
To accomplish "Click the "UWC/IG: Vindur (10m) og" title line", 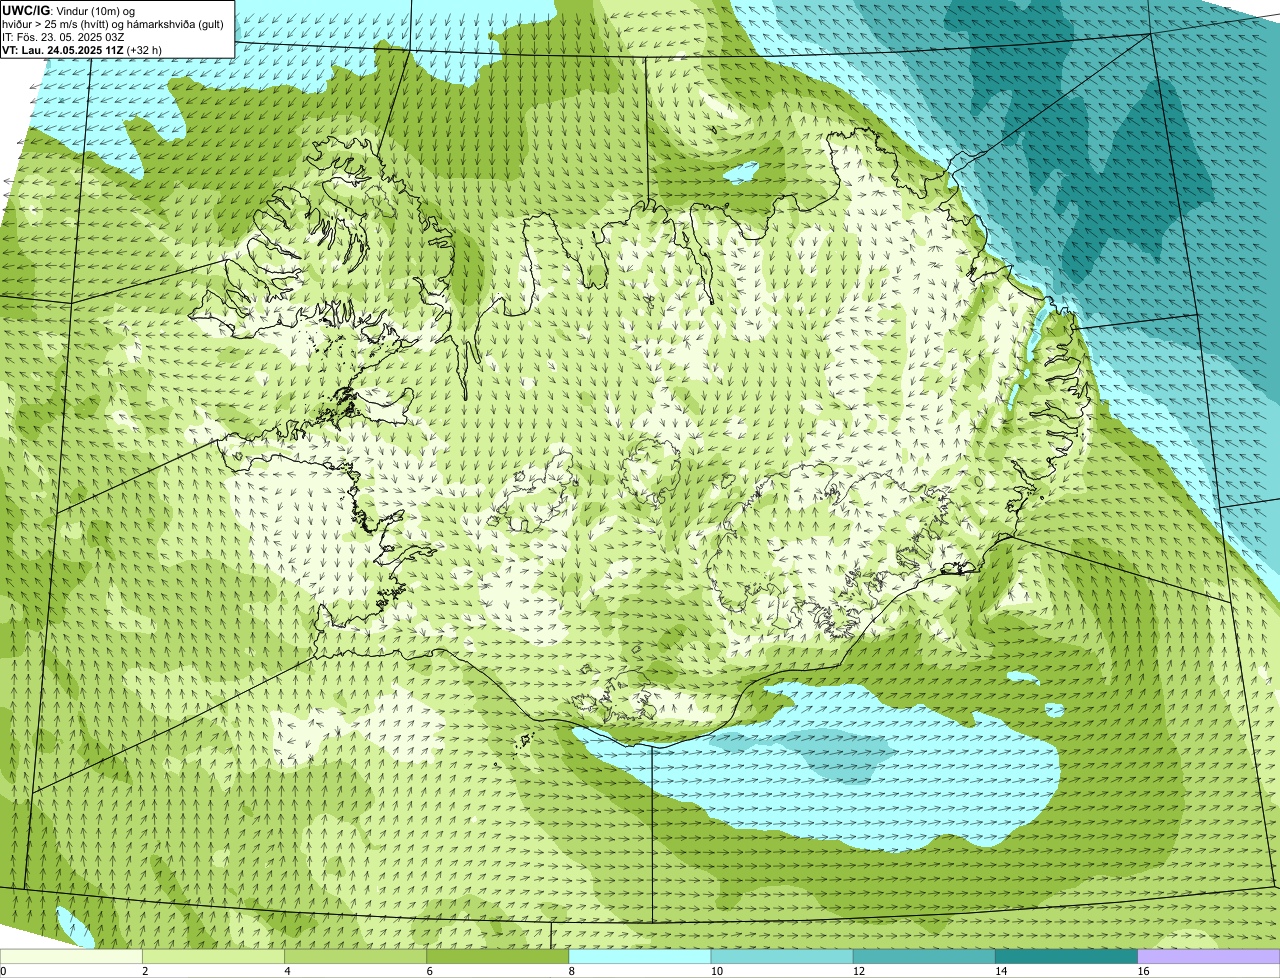I will [69, 10].
